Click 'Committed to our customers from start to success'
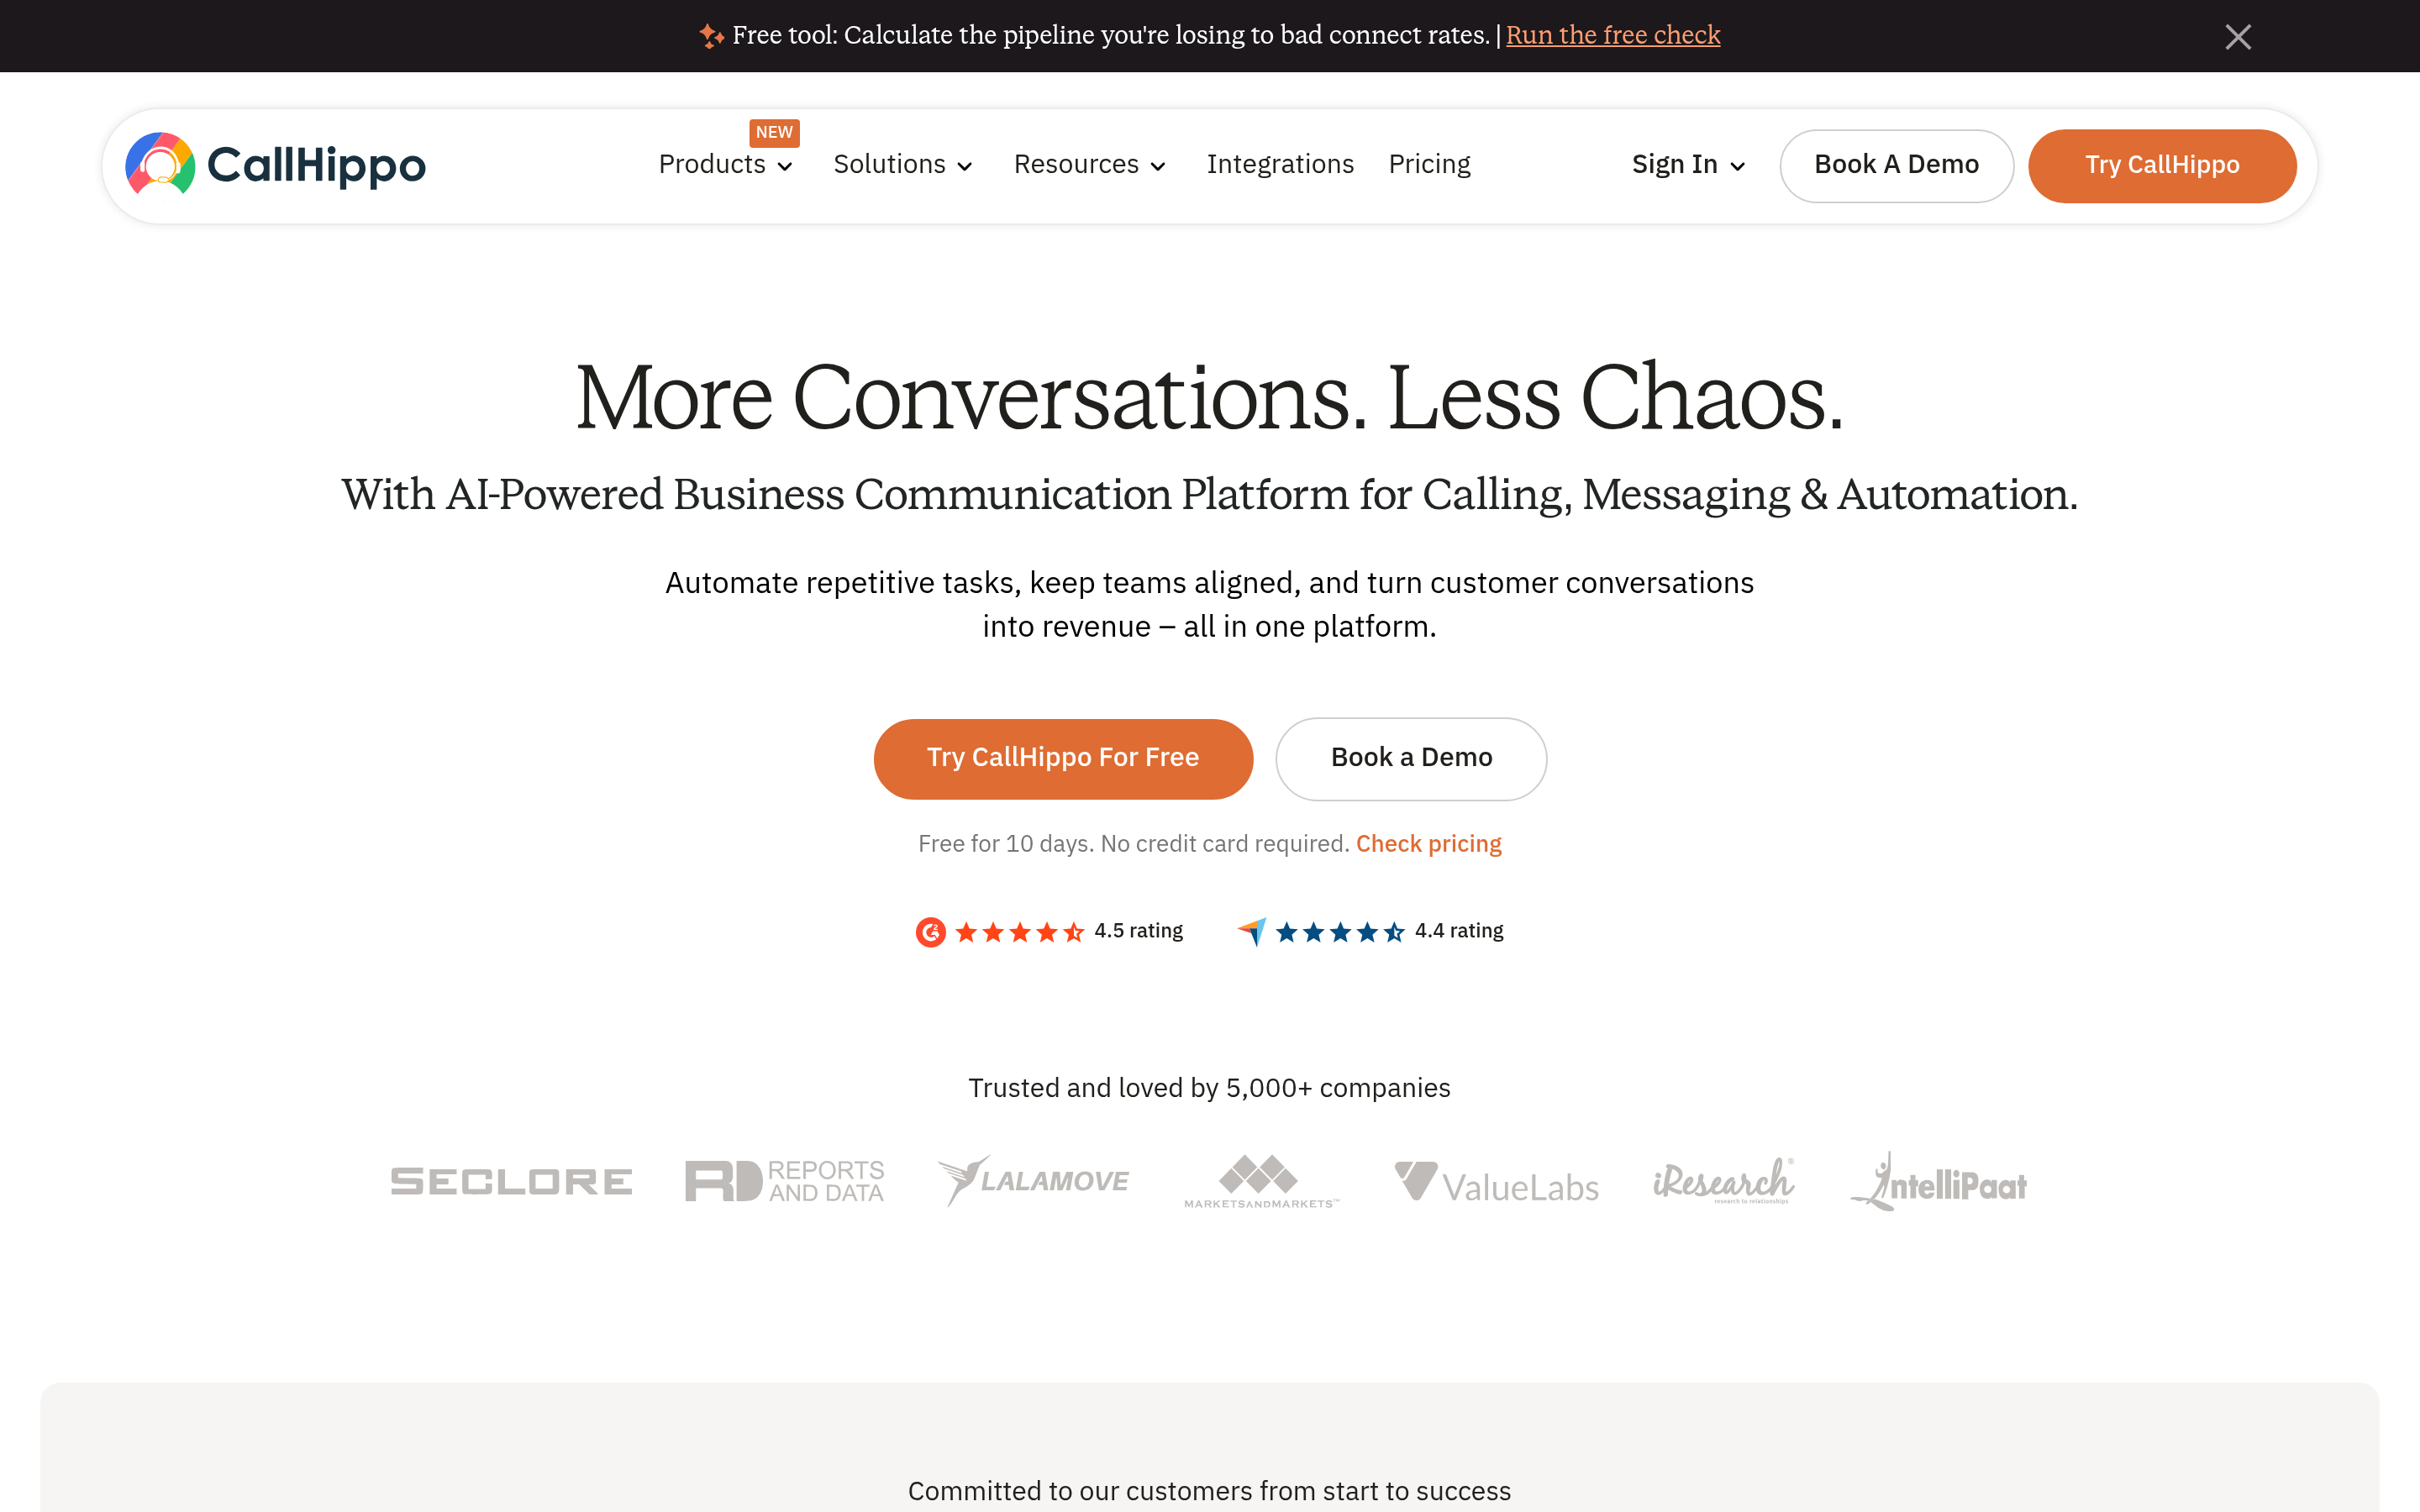This screenshot has height=1512, width=2420. [1209, 1491]
